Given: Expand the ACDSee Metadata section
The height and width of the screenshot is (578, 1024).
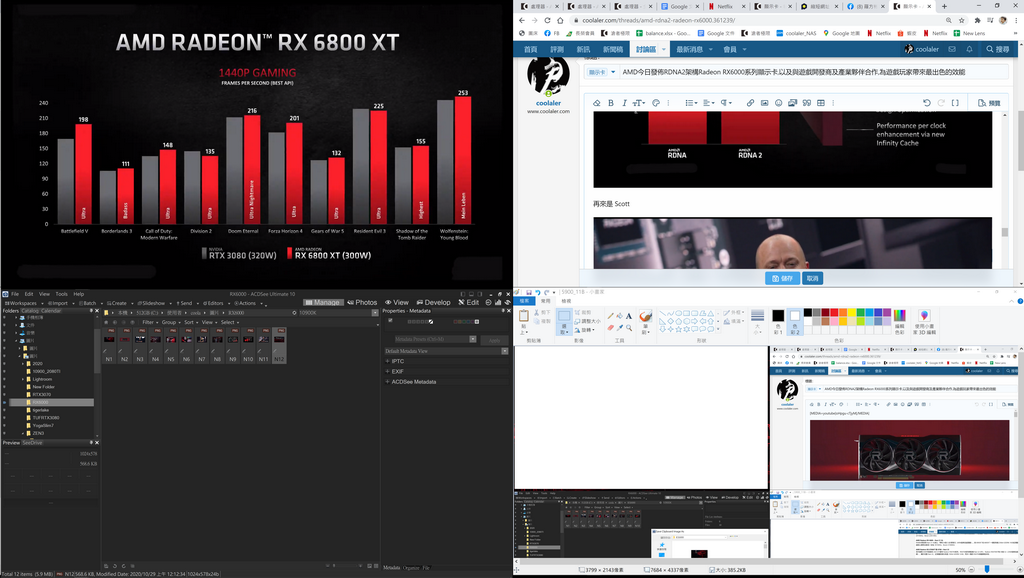Looking at the screenshot, I should pos(387,382).
